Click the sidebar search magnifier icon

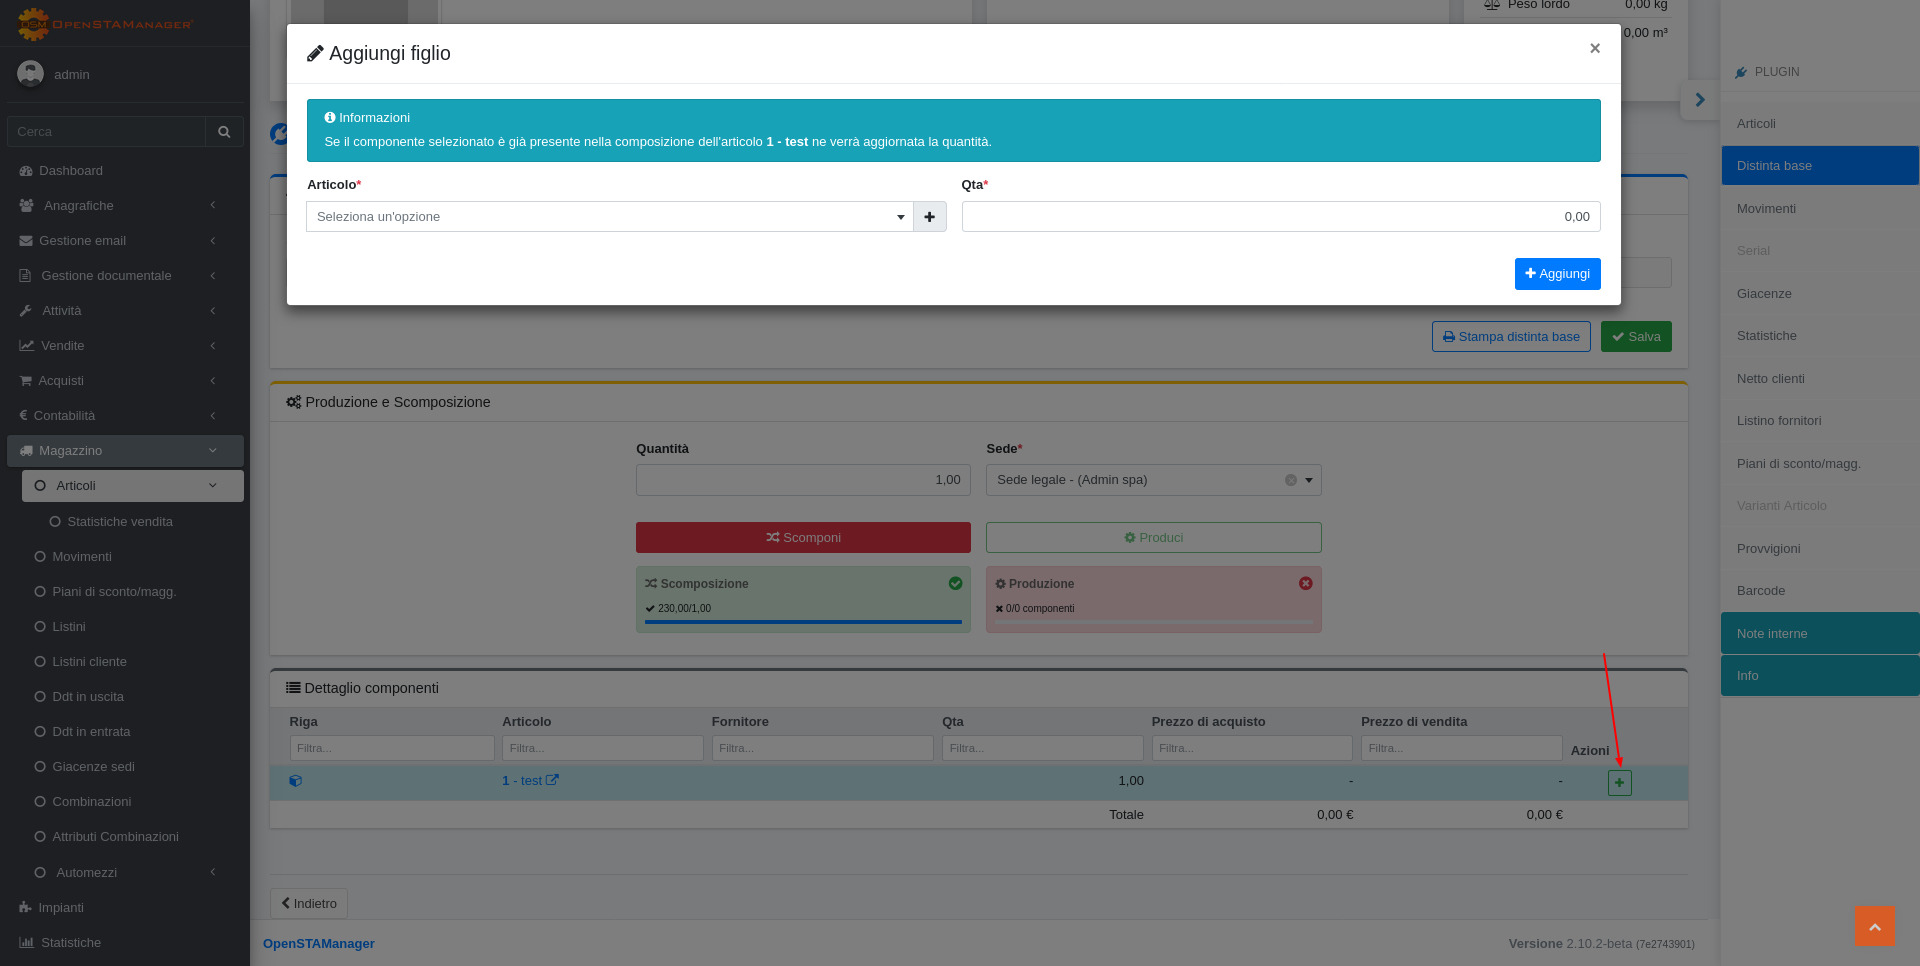224,132
